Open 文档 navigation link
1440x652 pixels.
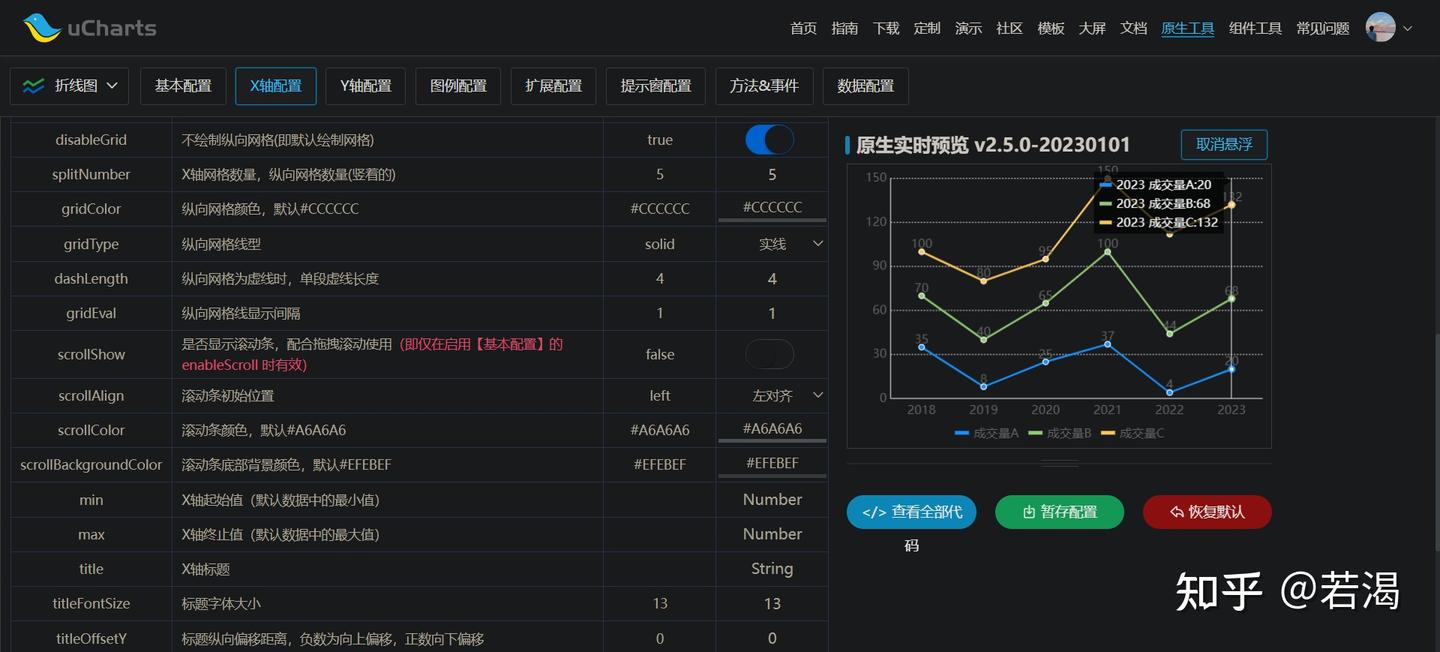tap(1134, 28)
